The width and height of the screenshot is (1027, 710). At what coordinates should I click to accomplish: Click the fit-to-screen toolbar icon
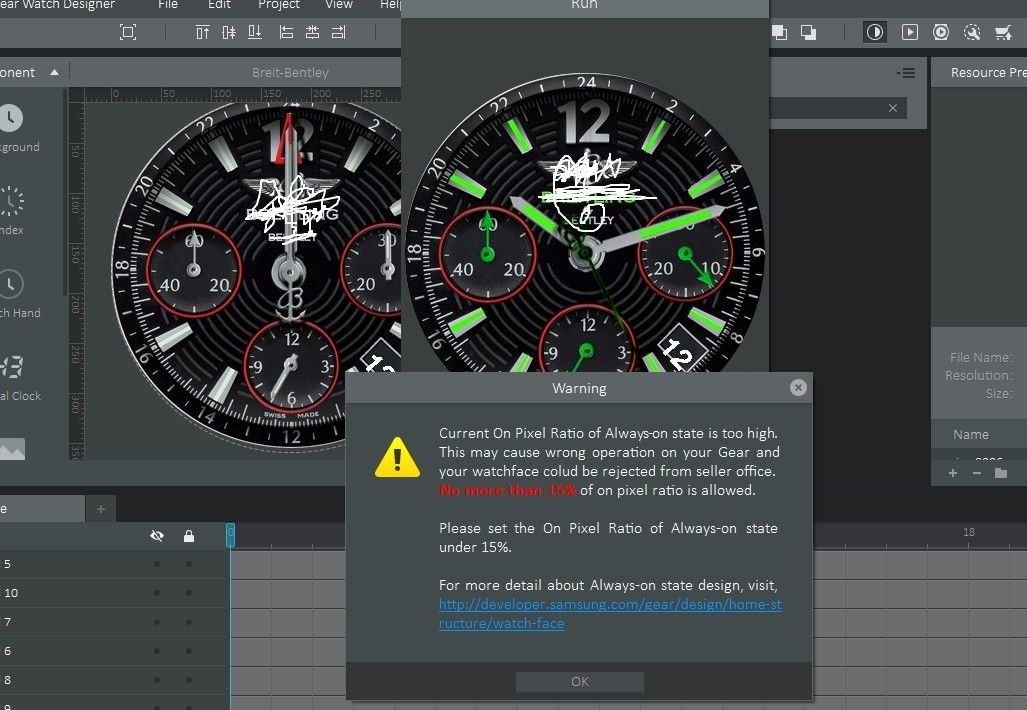tap(128, 32)
